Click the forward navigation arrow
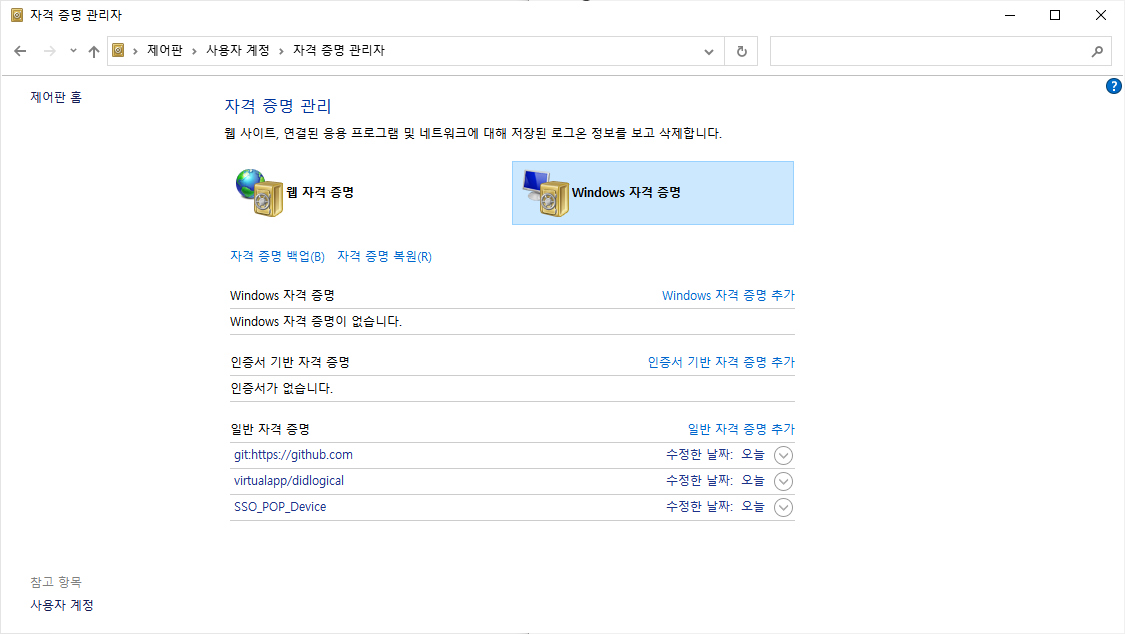The height and width of the screenshot is (634, 1125). pyautogui.click(x=50, y=51)
